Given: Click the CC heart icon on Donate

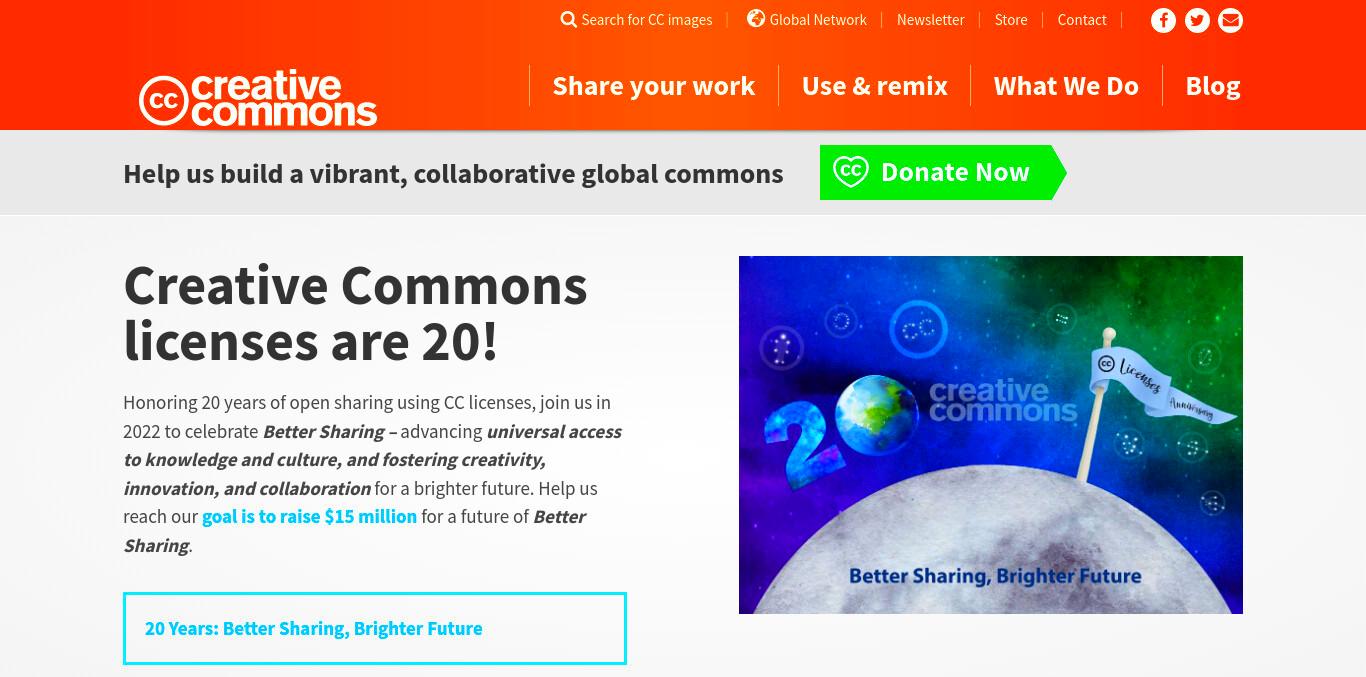Looking at the screenshot, I should [851, 172].
